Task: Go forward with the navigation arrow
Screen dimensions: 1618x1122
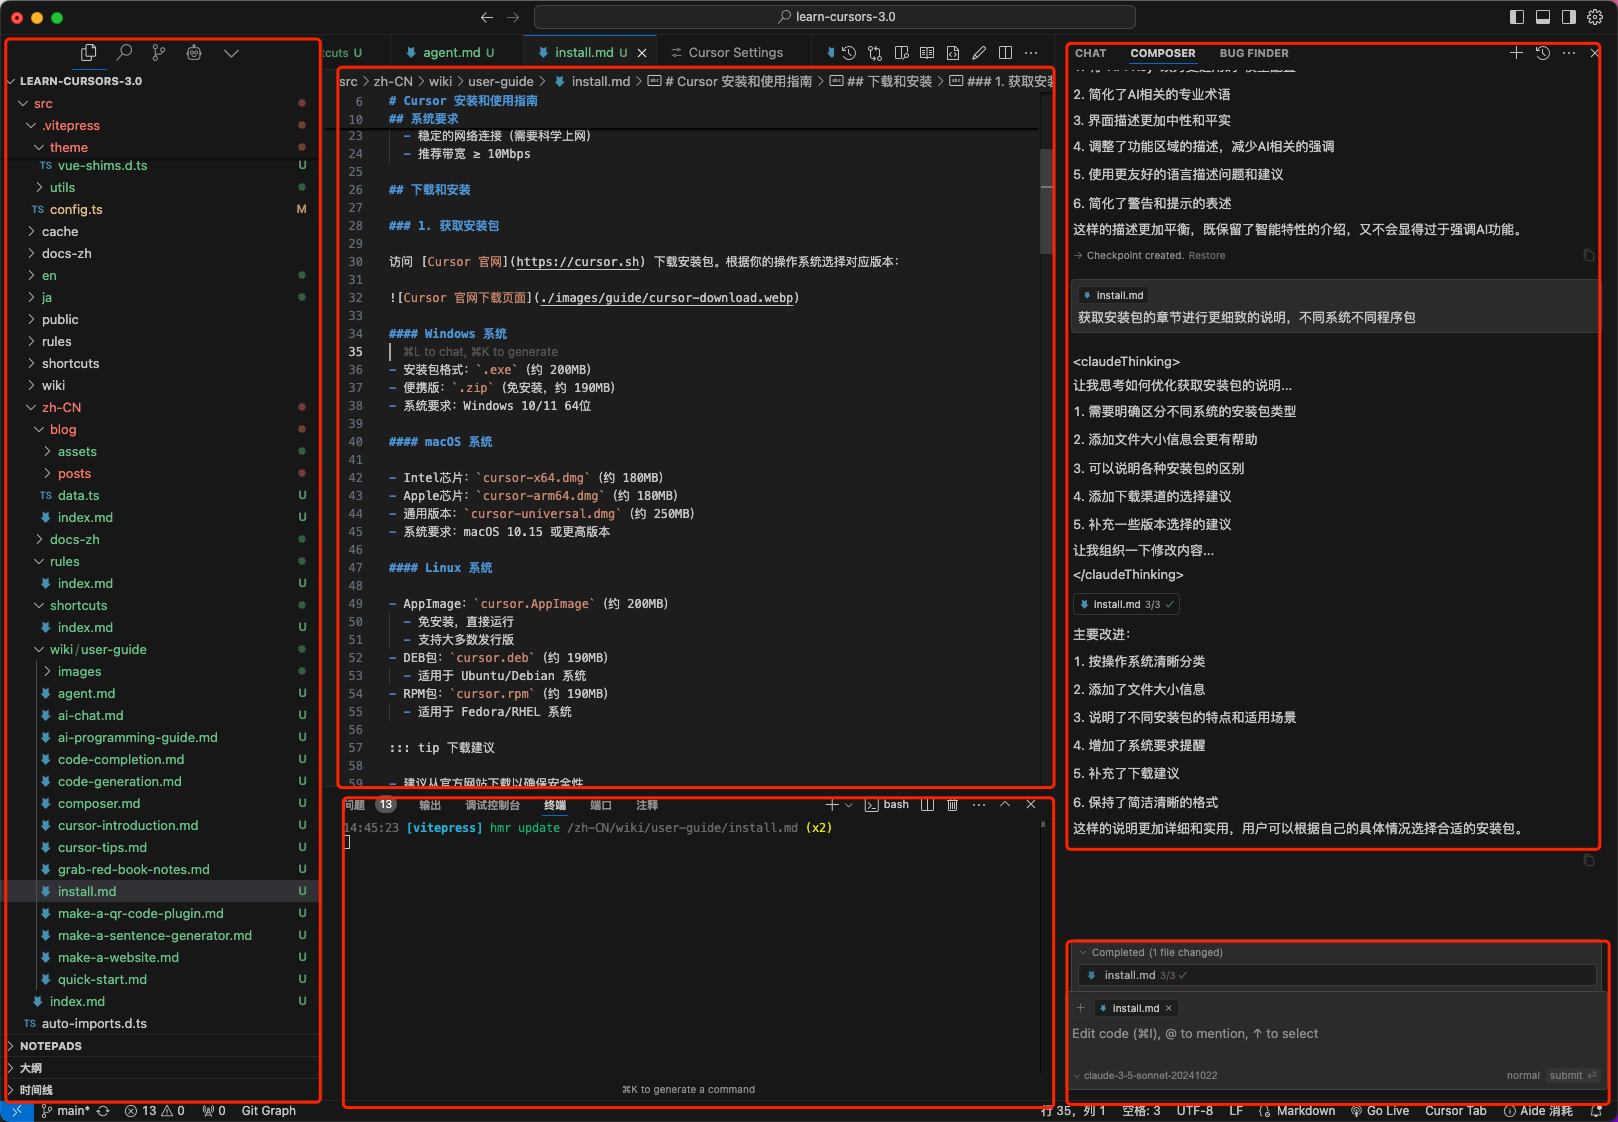Action: pos(513,17)
